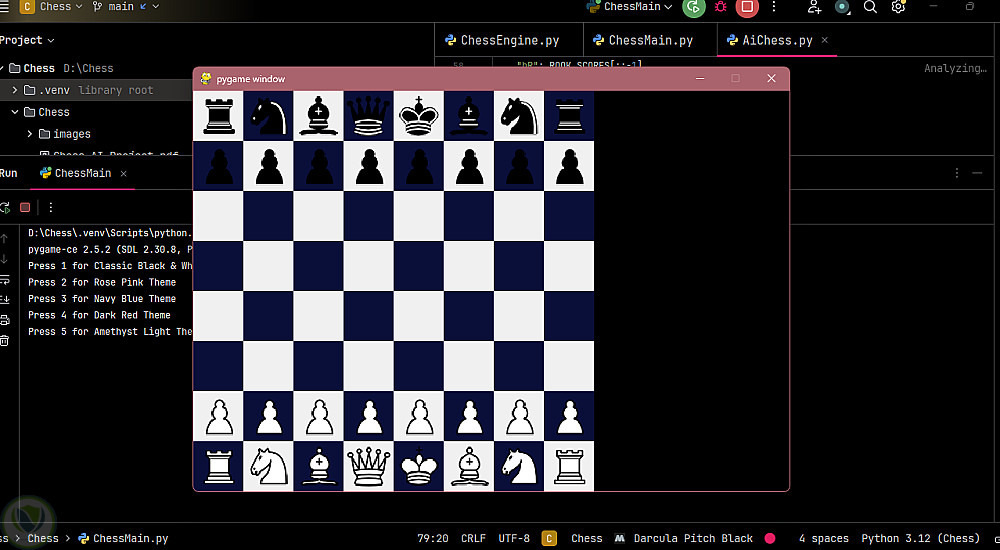The height and width of the screenshot is (550, 1000).
Task: Click the print icon in the console gutter
Action: (x=4, y=320)
